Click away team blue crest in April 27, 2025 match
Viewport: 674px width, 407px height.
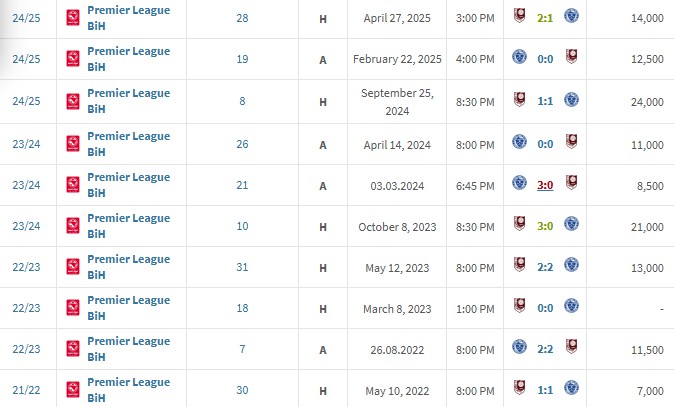click(x=571, y=16)
